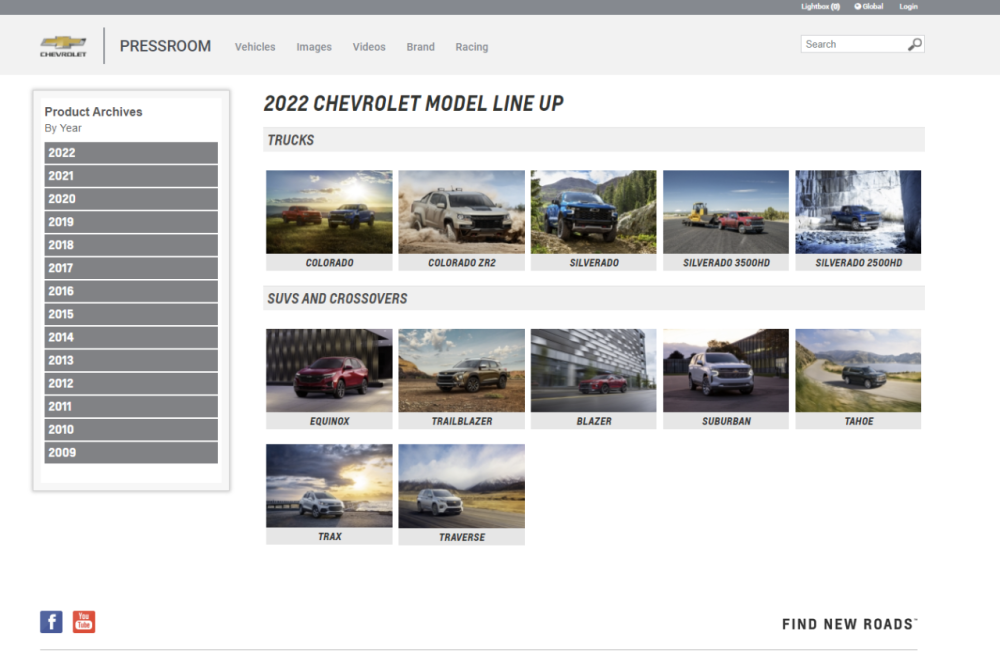Select the Silverado 2500HD thumbnail
The height and width of the screenshot is (651, 1000).
tap(858, 212)
